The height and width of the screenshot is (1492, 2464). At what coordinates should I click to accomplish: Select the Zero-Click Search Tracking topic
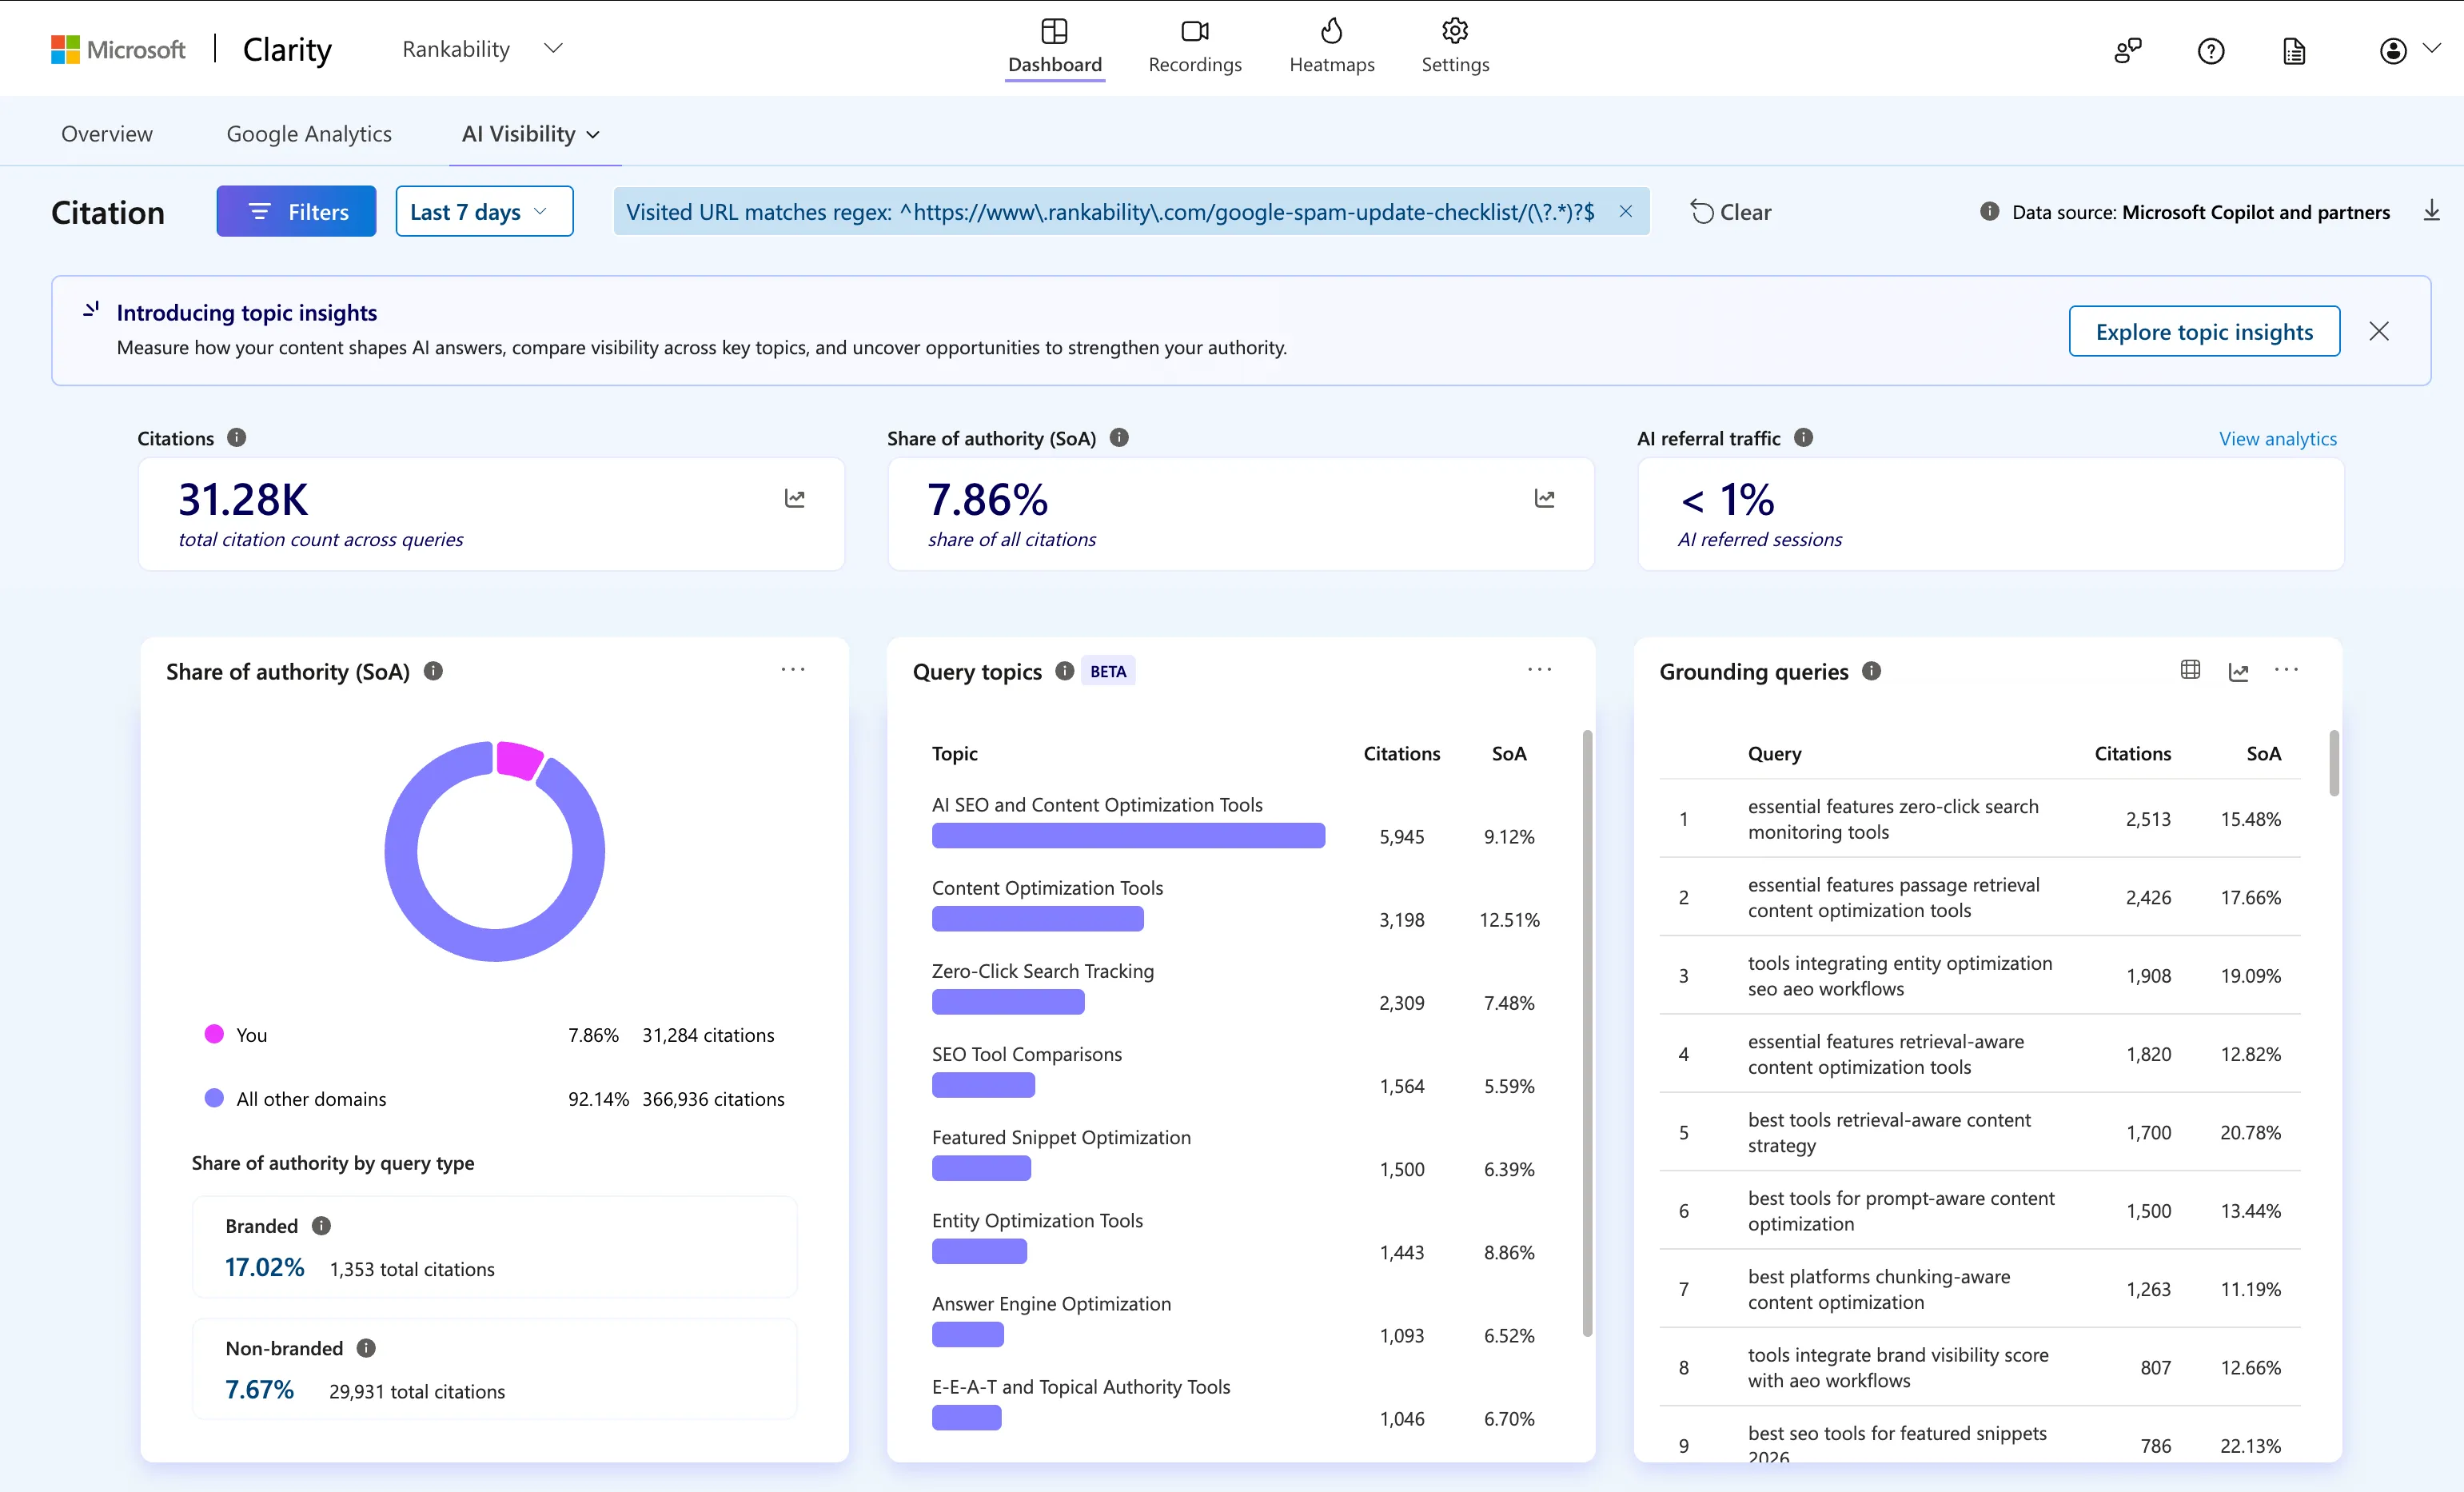[x=1042, y=971]
